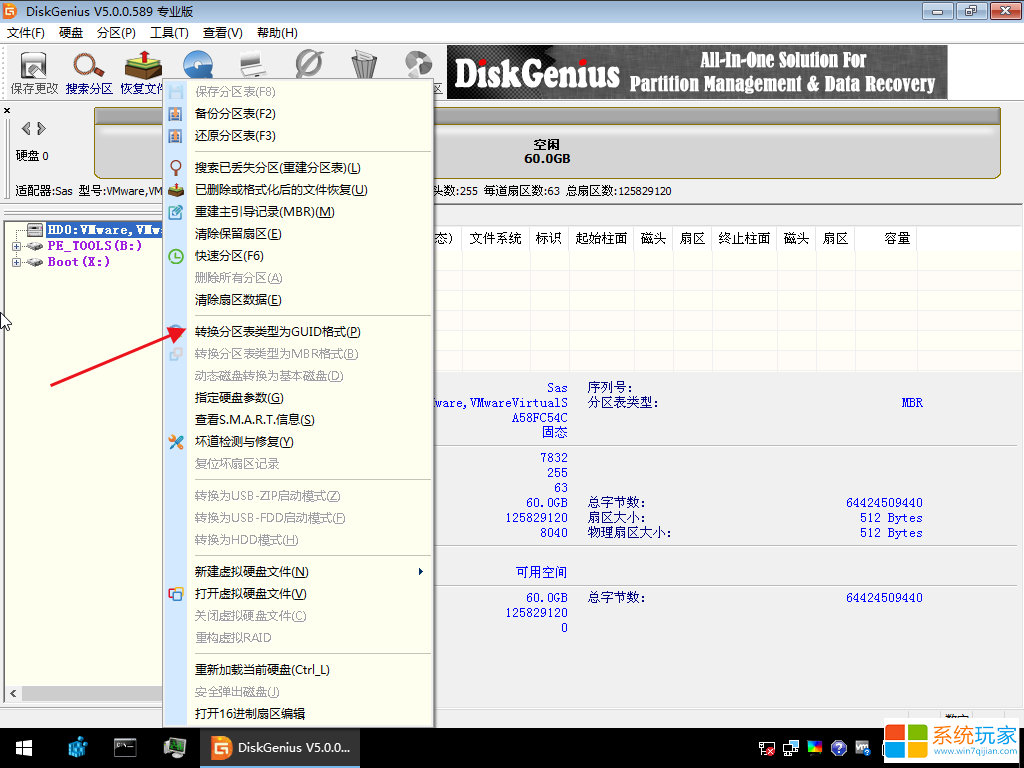
Task: Click the help question mark tray icon
Action: (x=839, y=748)
